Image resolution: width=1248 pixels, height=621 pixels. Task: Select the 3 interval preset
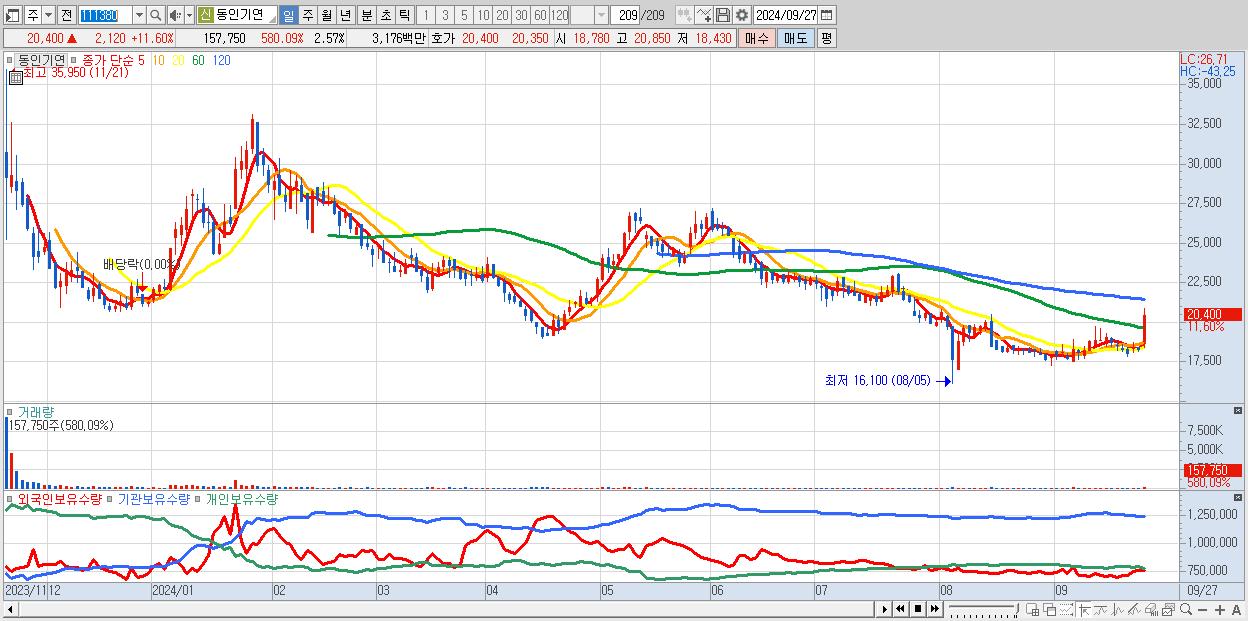(x=445, y=15)
